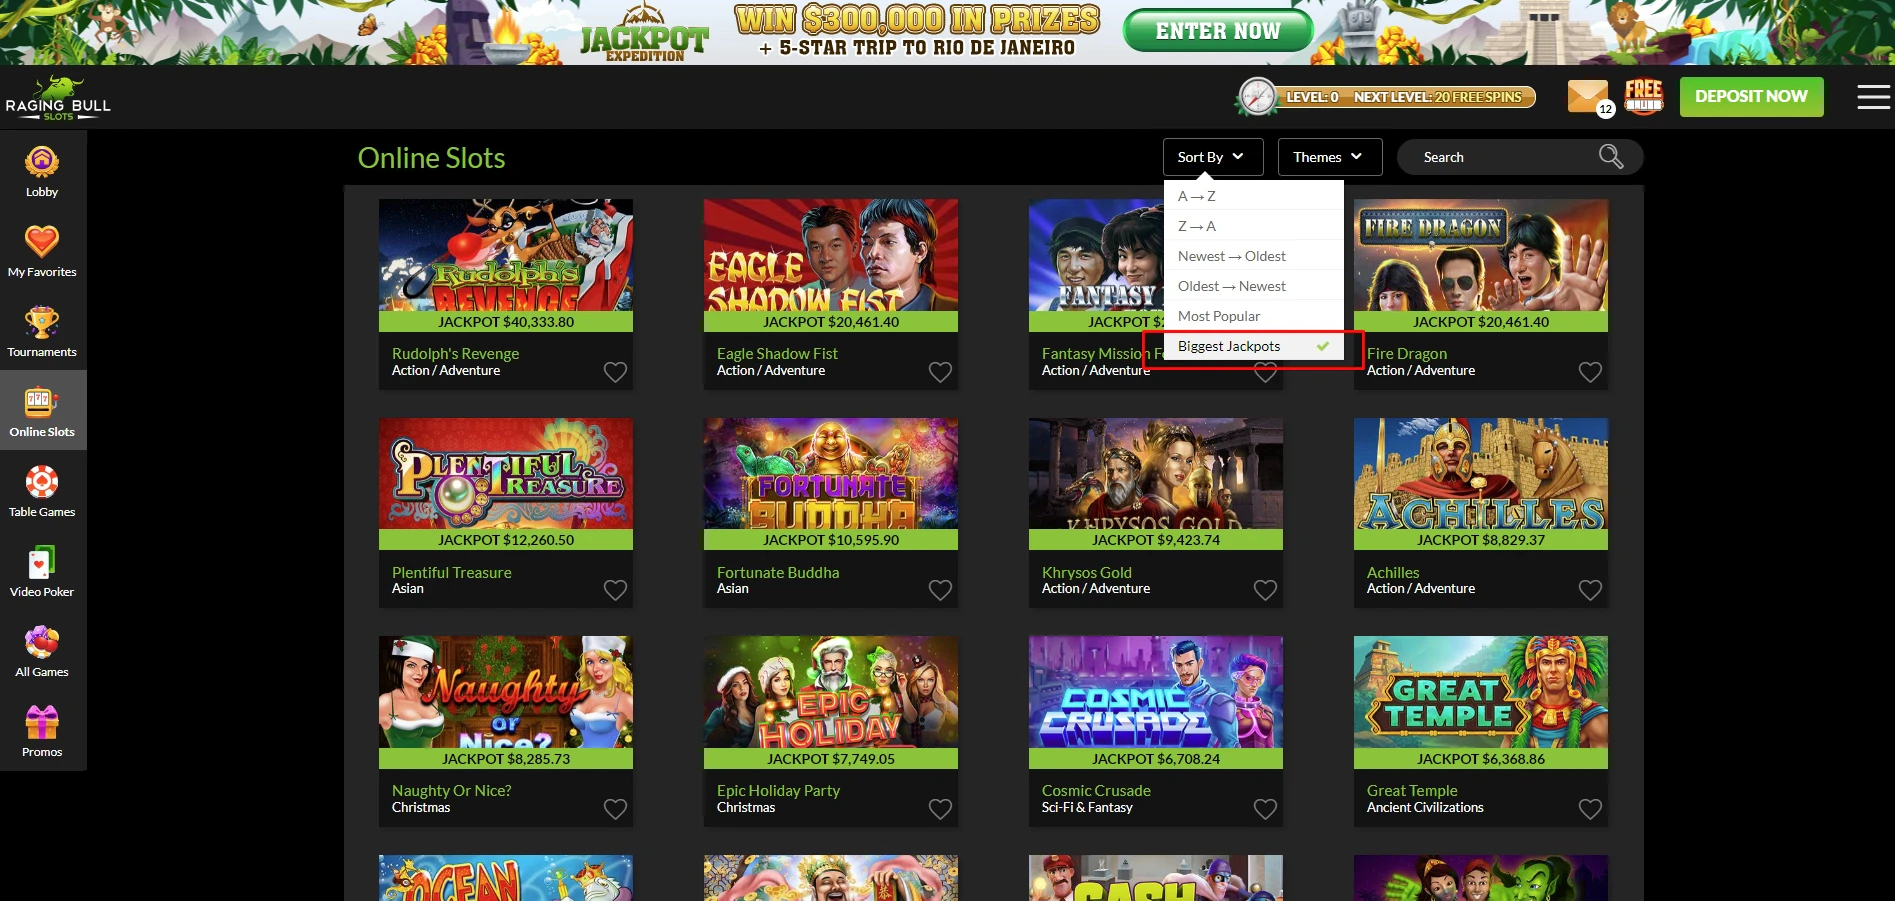Click the search magnifier icon
1895x901 pixels.
[x=1611, y=157]
